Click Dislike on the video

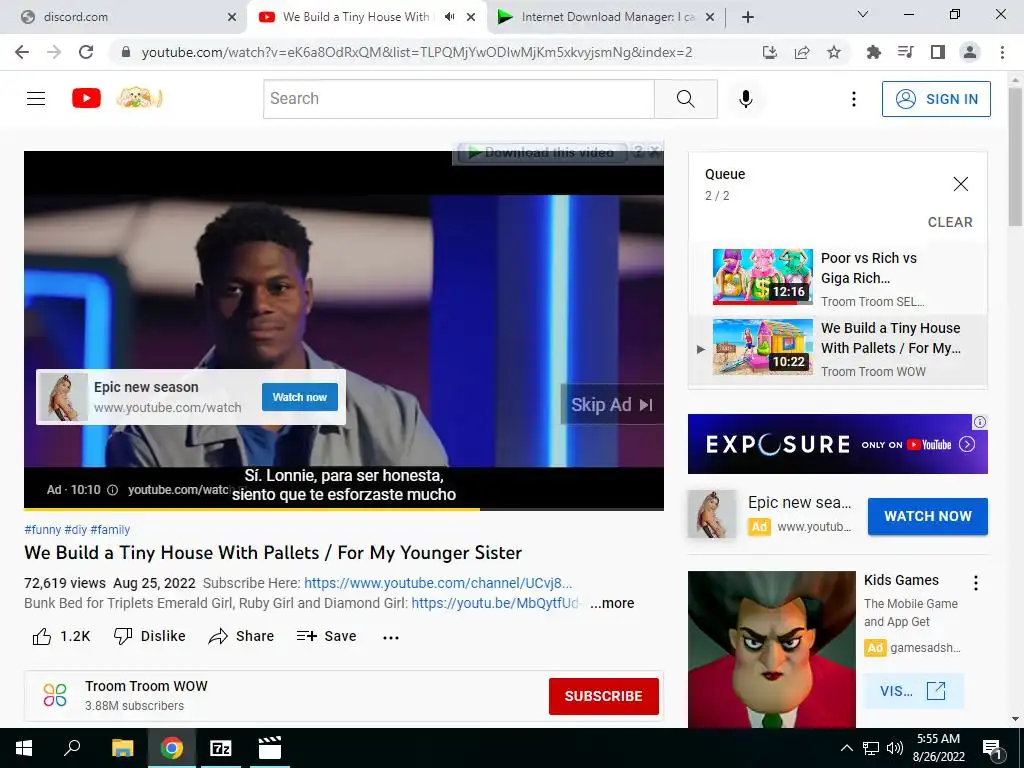[x=150, y=636]
